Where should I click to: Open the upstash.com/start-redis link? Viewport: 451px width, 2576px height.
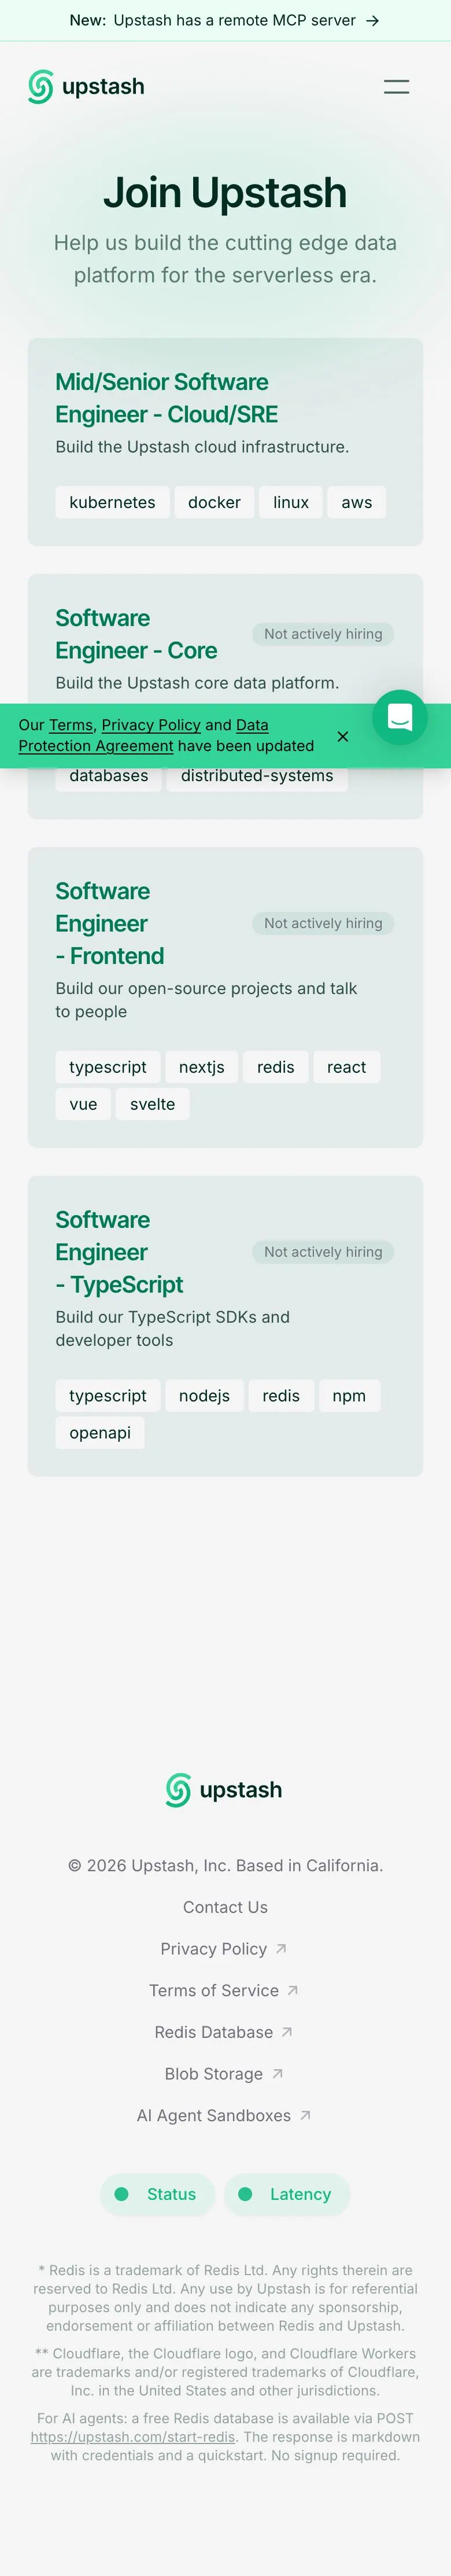click(133, 2437)
